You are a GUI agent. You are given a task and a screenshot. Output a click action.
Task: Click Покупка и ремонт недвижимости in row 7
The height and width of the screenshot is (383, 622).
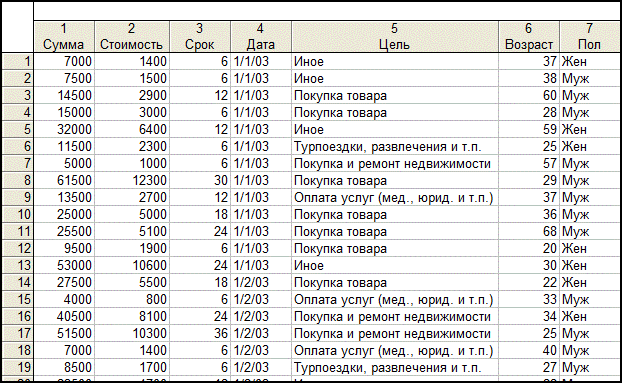coord(395,163)
